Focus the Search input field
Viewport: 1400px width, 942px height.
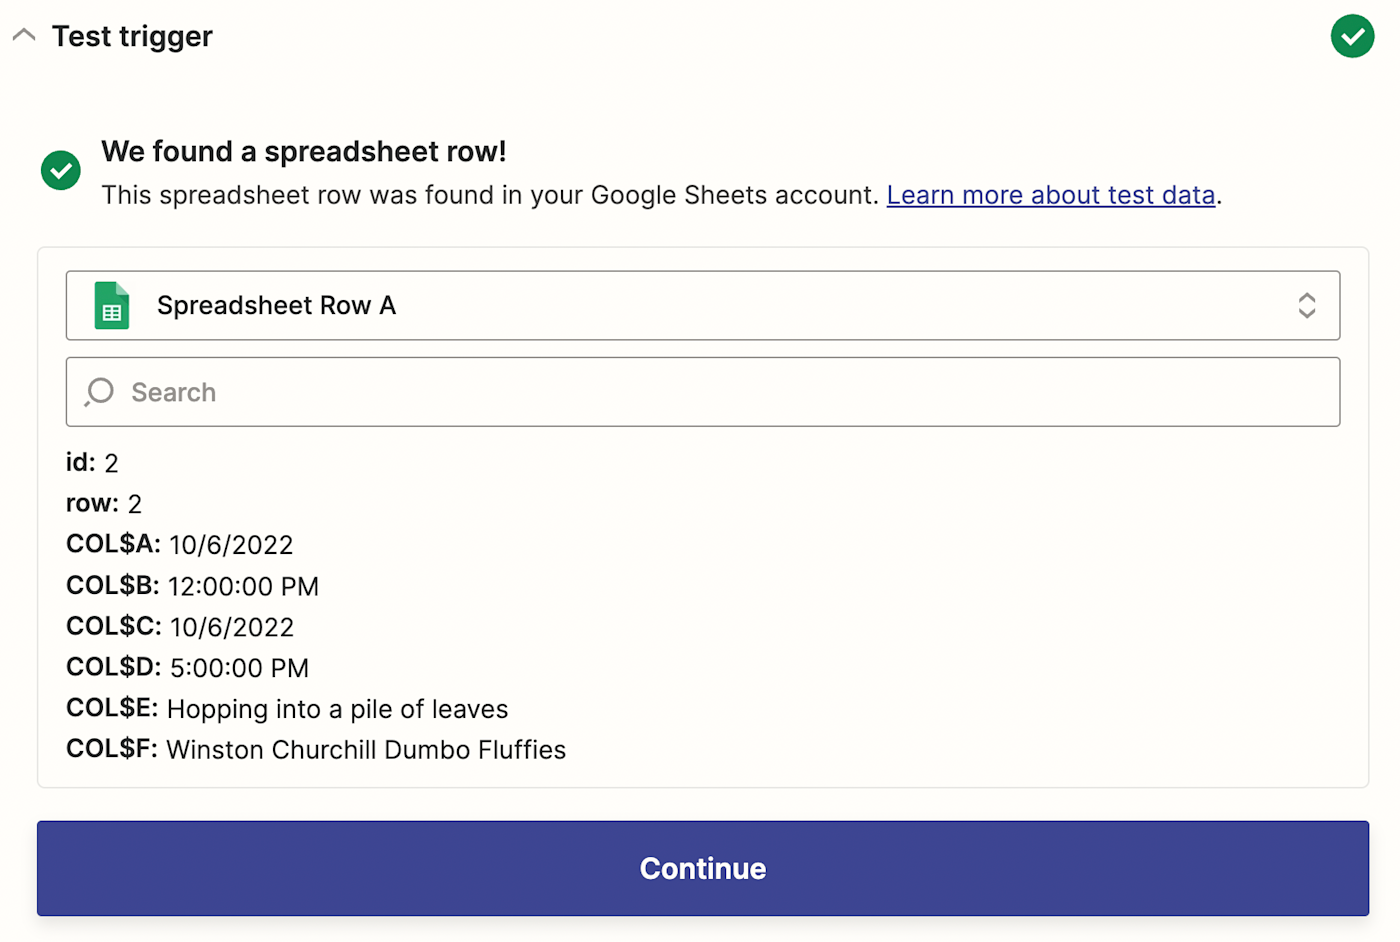(x=703, y=392)
